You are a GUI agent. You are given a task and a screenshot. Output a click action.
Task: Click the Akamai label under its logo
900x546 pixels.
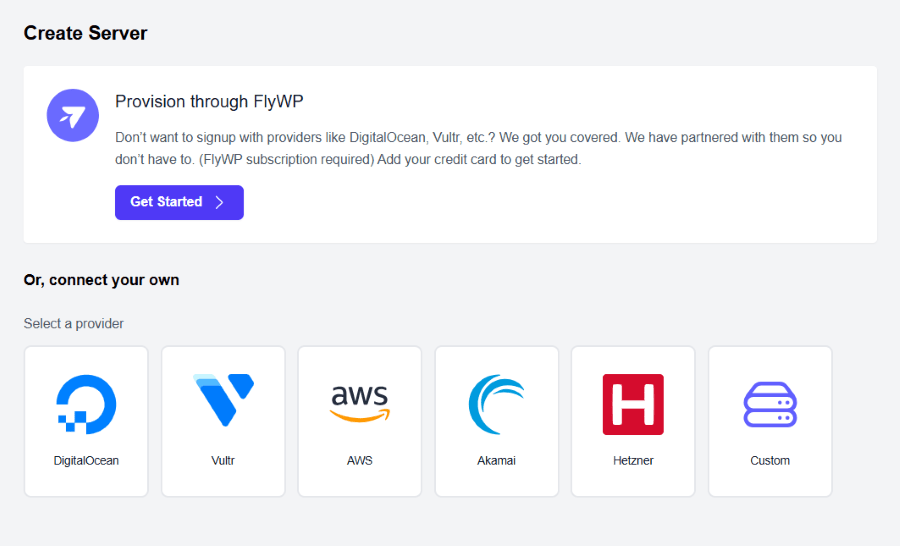(496, 460)
